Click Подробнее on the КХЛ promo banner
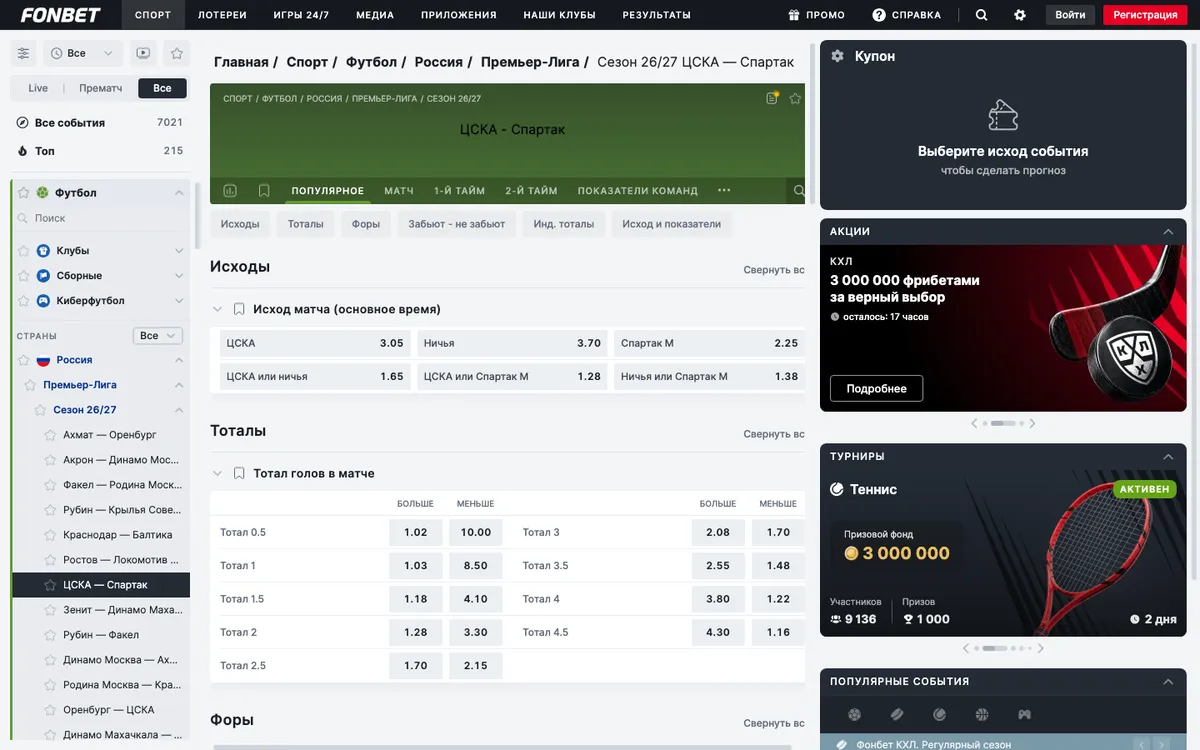Viewport: 1200px width, 750px height. (876, 388)
